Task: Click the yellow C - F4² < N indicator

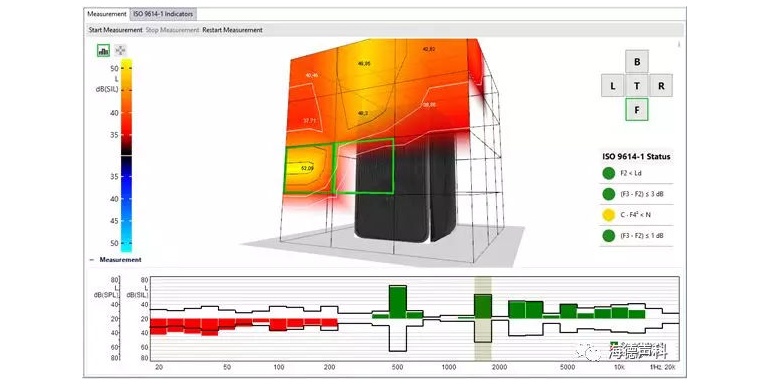Action: 608,215
